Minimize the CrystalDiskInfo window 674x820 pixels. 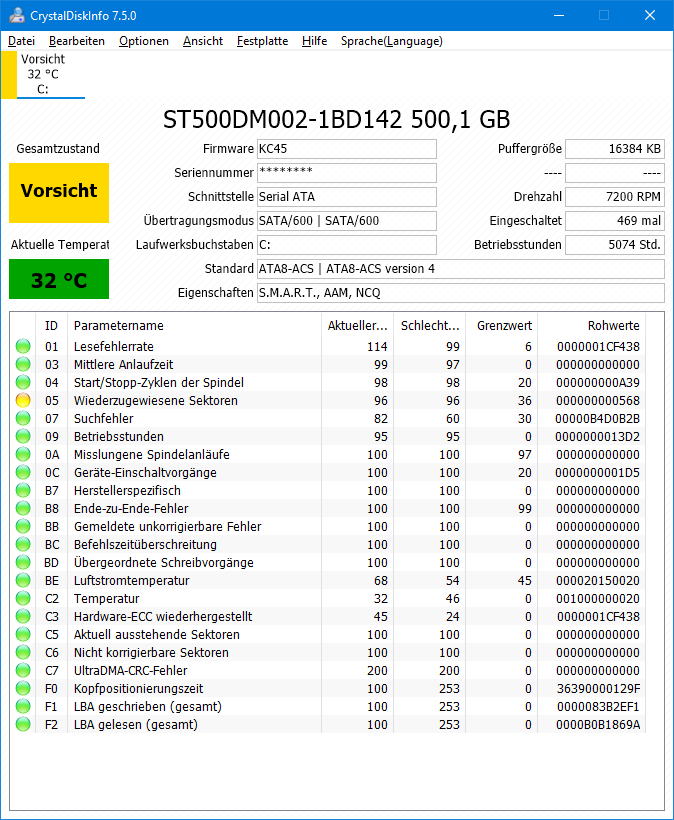(x=559, y=15)
